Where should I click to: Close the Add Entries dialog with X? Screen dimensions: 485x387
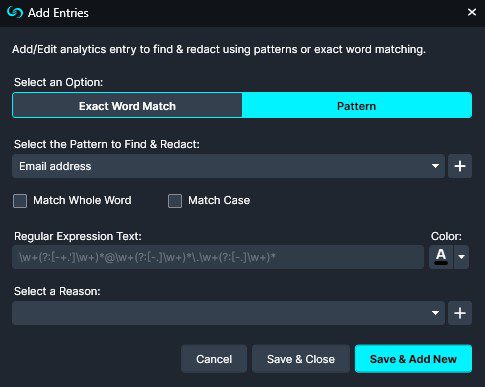point(472,12)
